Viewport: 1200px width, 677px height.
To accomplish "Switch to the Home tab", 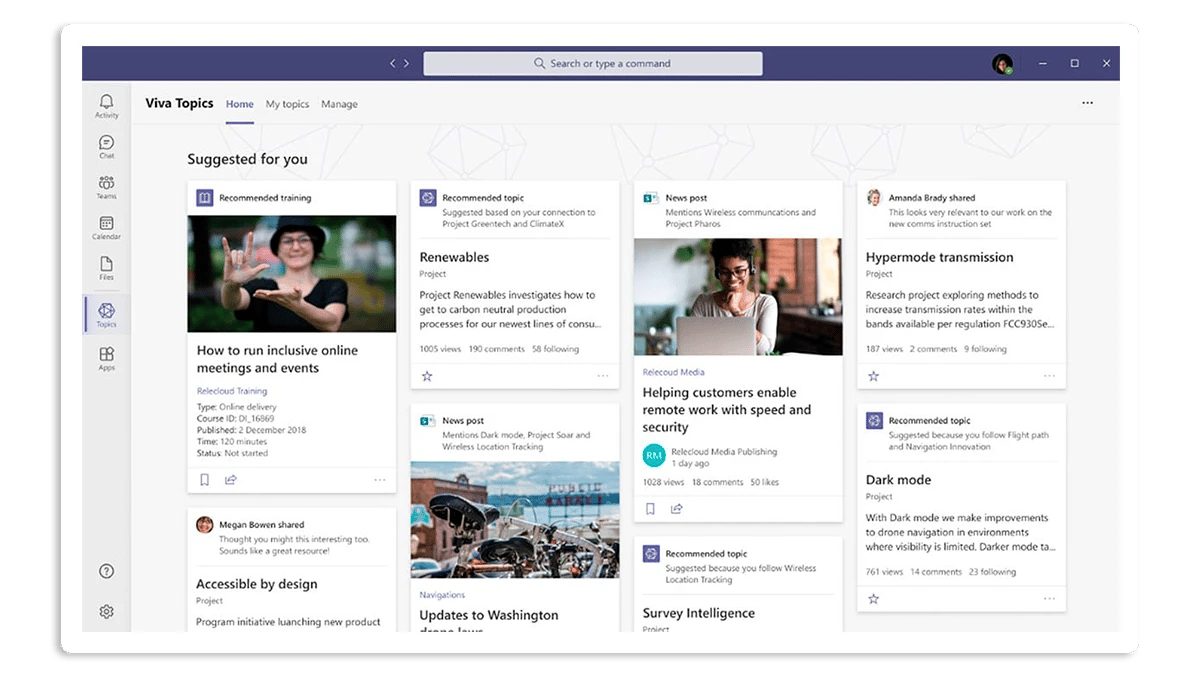I will [240, 104].
